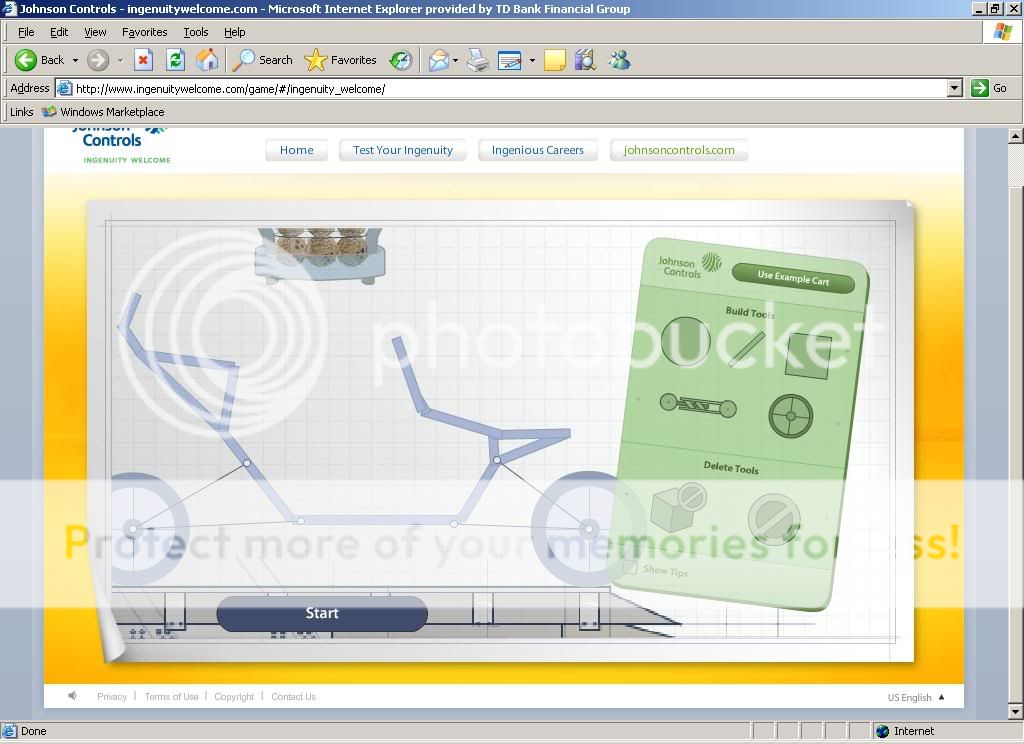Open the Copyright footer link

pyautogui.click(x=234, y=697)
